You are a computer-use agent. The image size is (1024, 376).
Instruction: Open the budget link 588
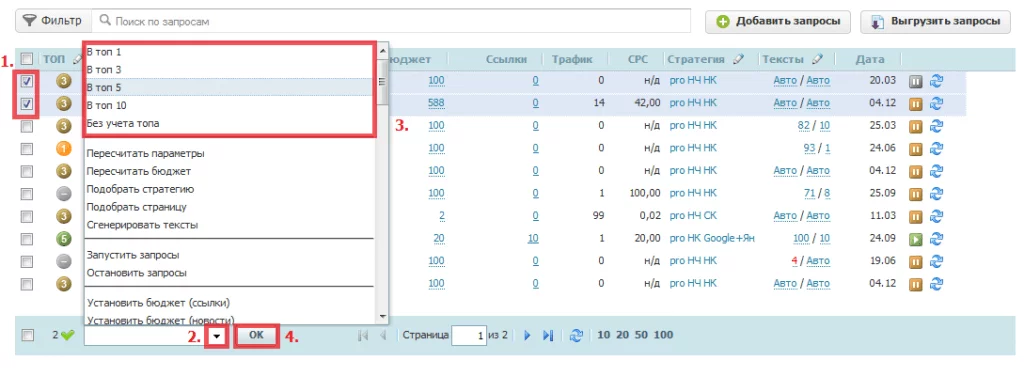(436, 103)
